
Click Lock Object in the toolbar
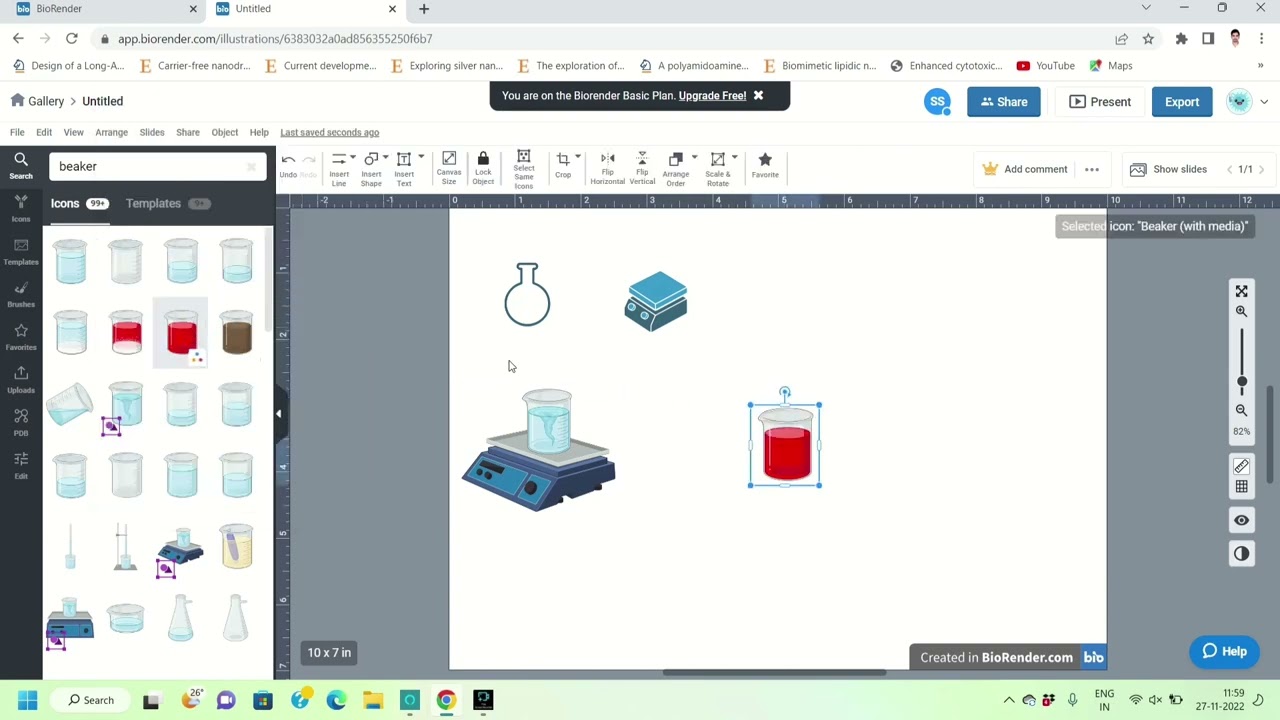click(x=483, y=166)
